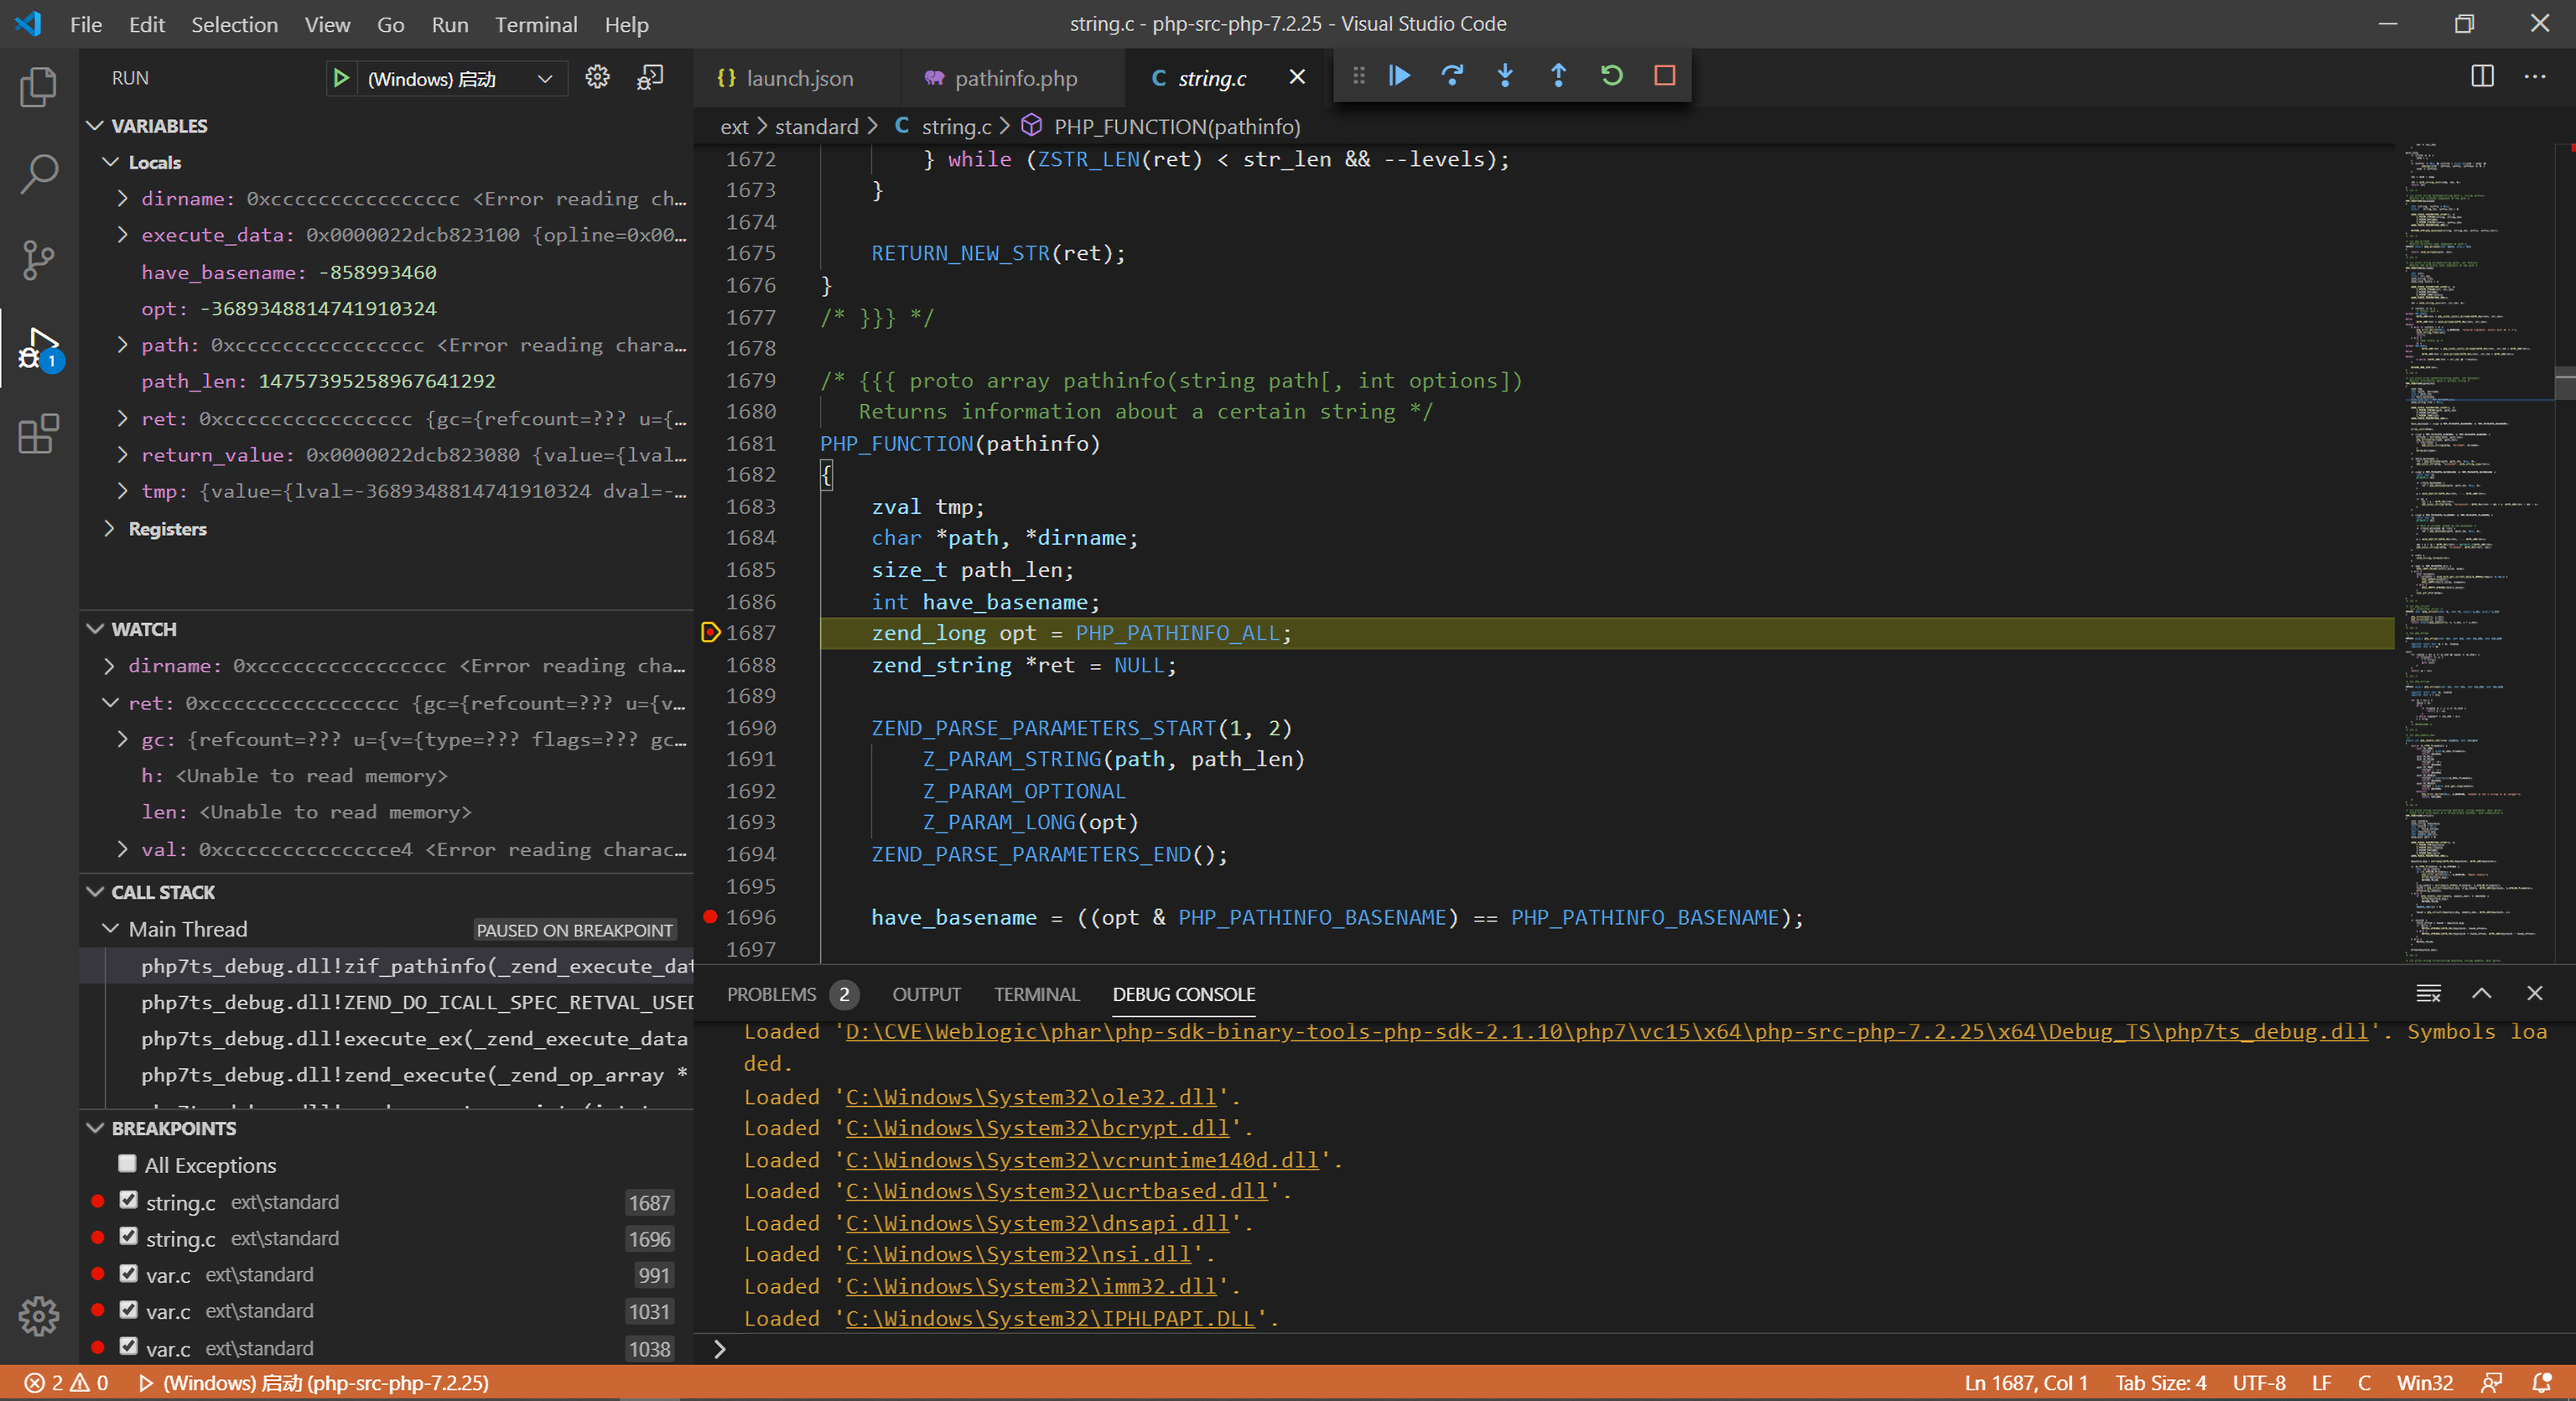Disable string.c breakpoint at line 1687
Viewport: 2576px width, 1401px height.
(128, 1200)
